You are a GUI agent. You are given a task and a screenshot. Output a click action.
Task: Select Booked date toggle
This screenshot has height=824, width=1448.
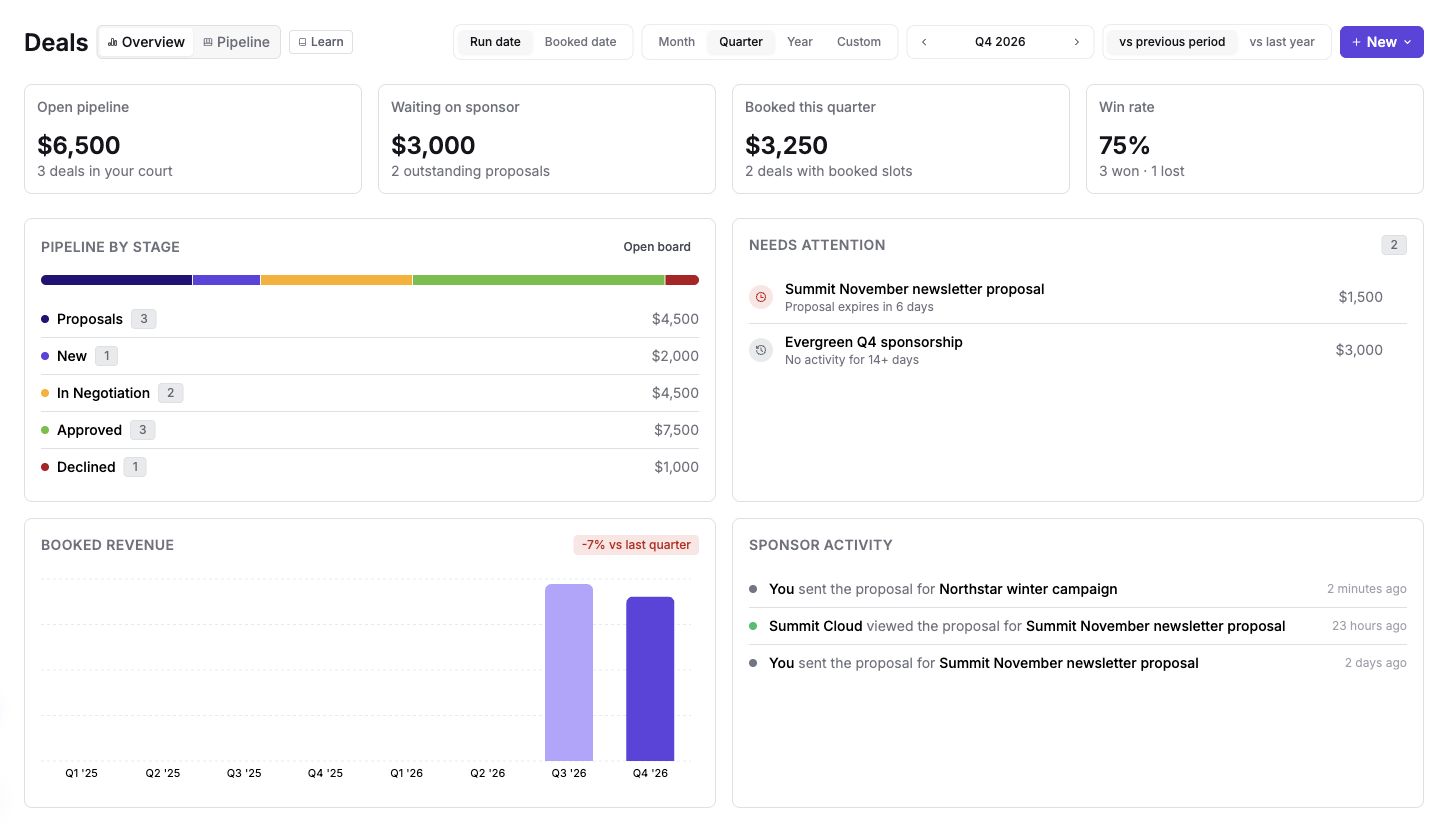[580, 42]
